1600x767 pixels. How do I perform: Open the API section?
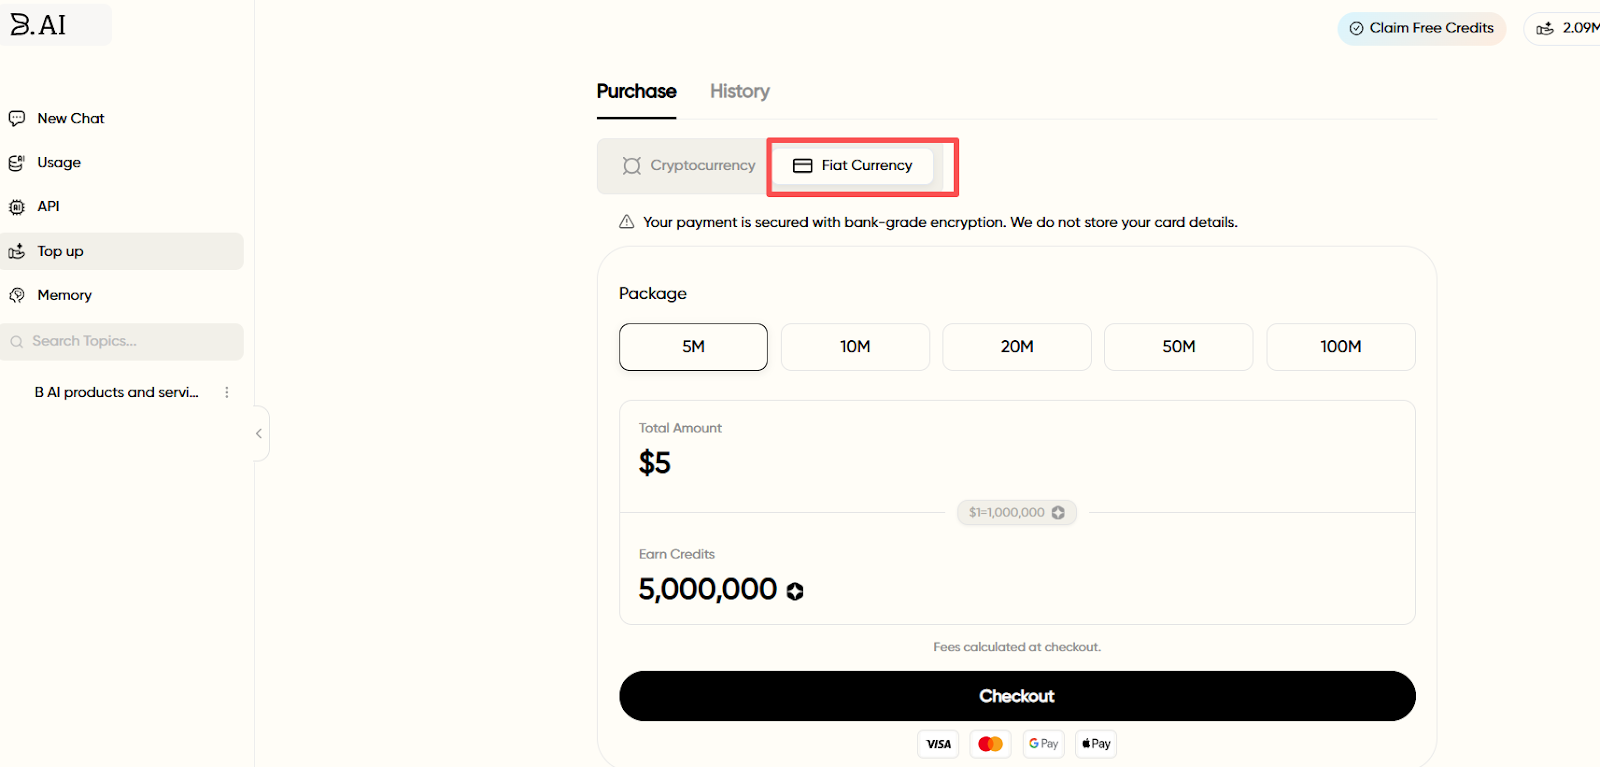coord(48,206)
